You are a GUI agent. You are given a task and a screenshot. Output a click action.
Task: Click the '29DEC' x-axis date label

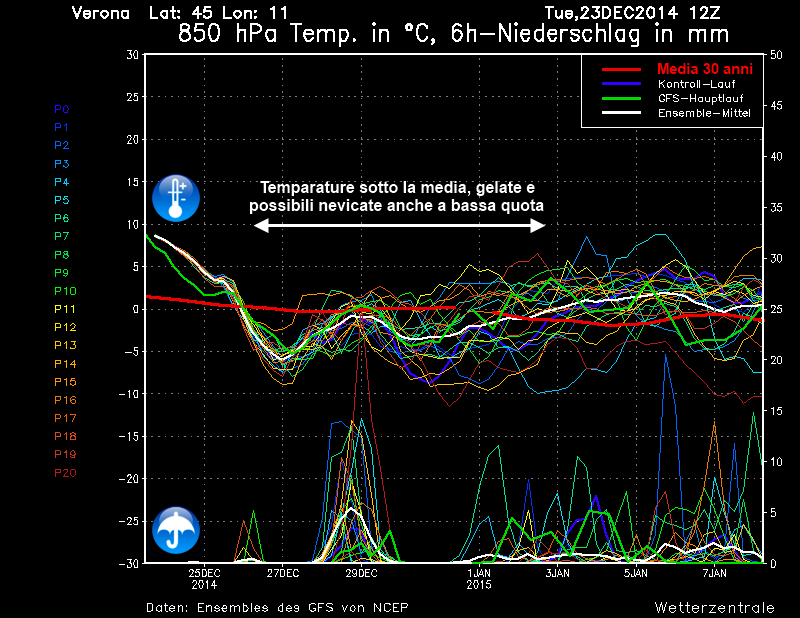[361, 573]
